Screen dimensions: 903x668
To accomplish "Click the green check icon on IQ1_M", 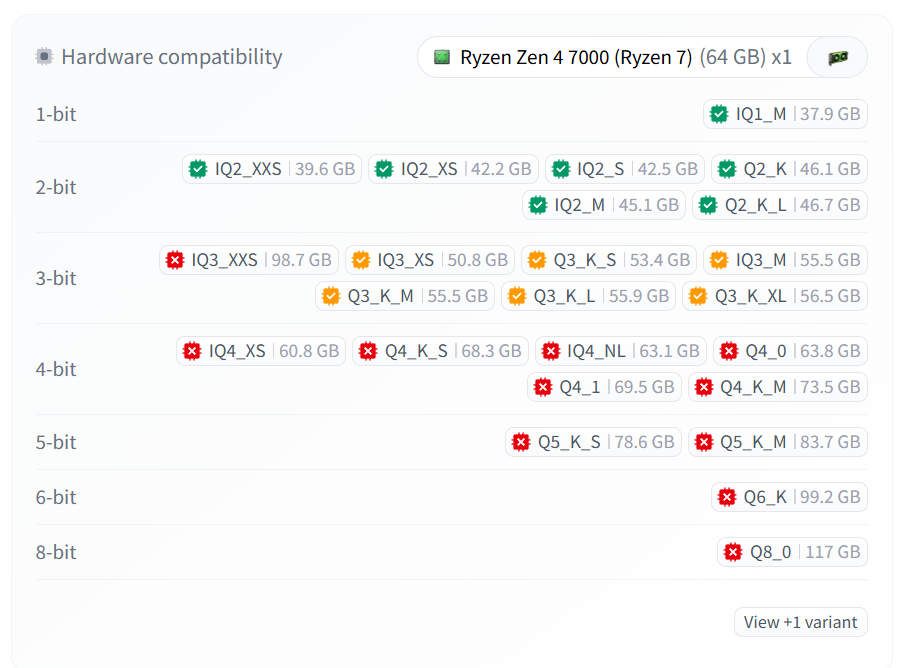I will (x=718, y=114).
